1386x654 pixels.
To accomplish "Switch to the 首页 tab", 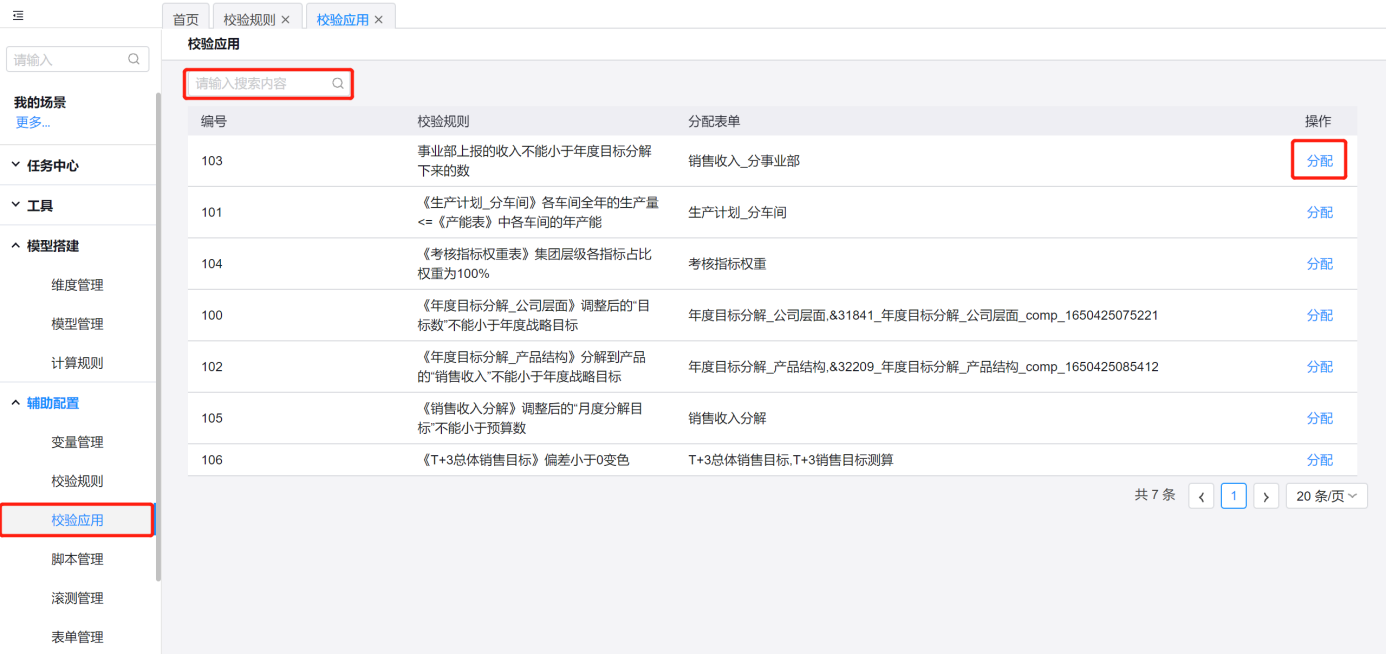I will pos(186,20).
